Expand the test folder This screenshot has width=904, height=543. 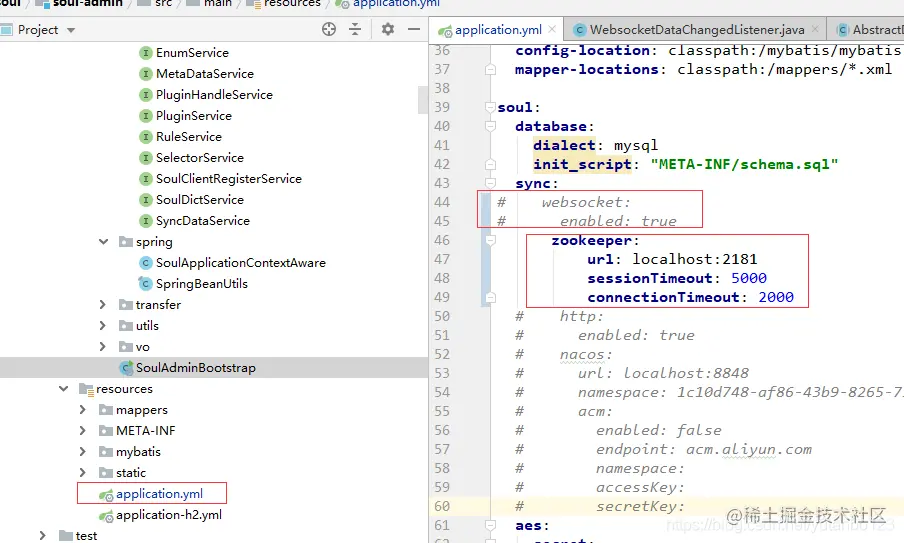(x=42, y=536)
